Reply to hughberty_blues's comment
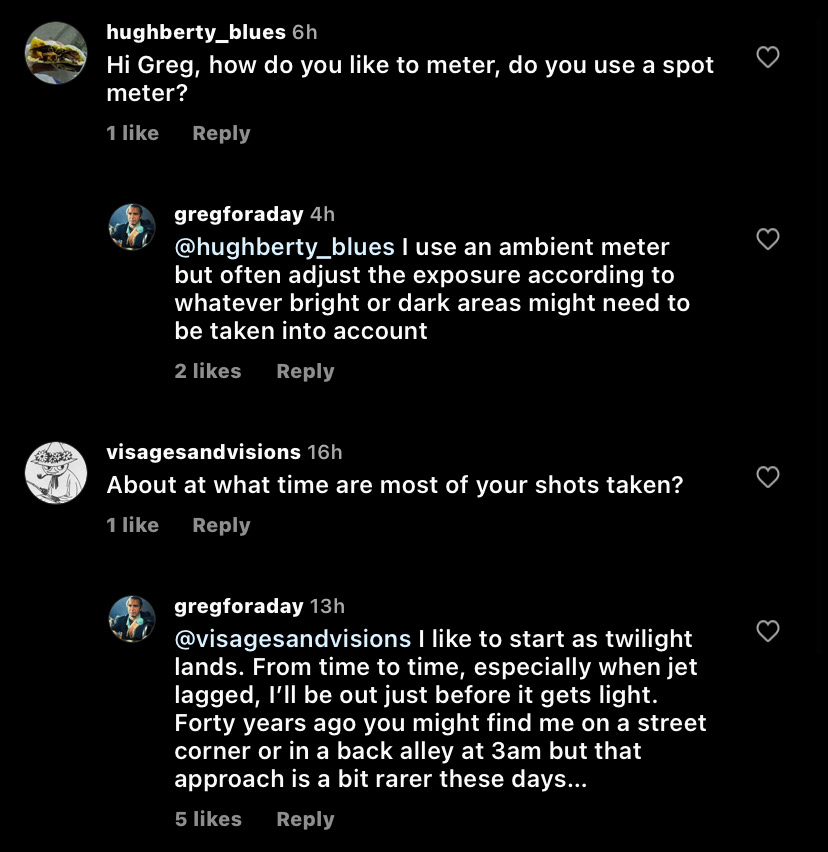 tap(221, 133)
